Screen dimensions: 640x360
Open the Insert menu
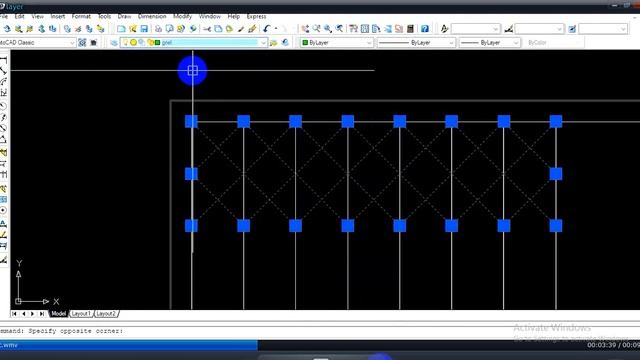[x=58, y=16]
